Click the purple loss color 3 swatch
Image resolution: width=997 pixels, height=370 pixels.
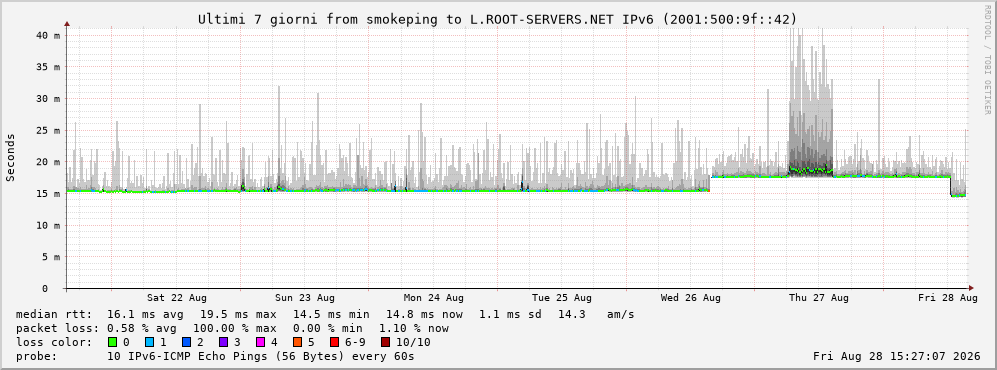pos(224,342)
